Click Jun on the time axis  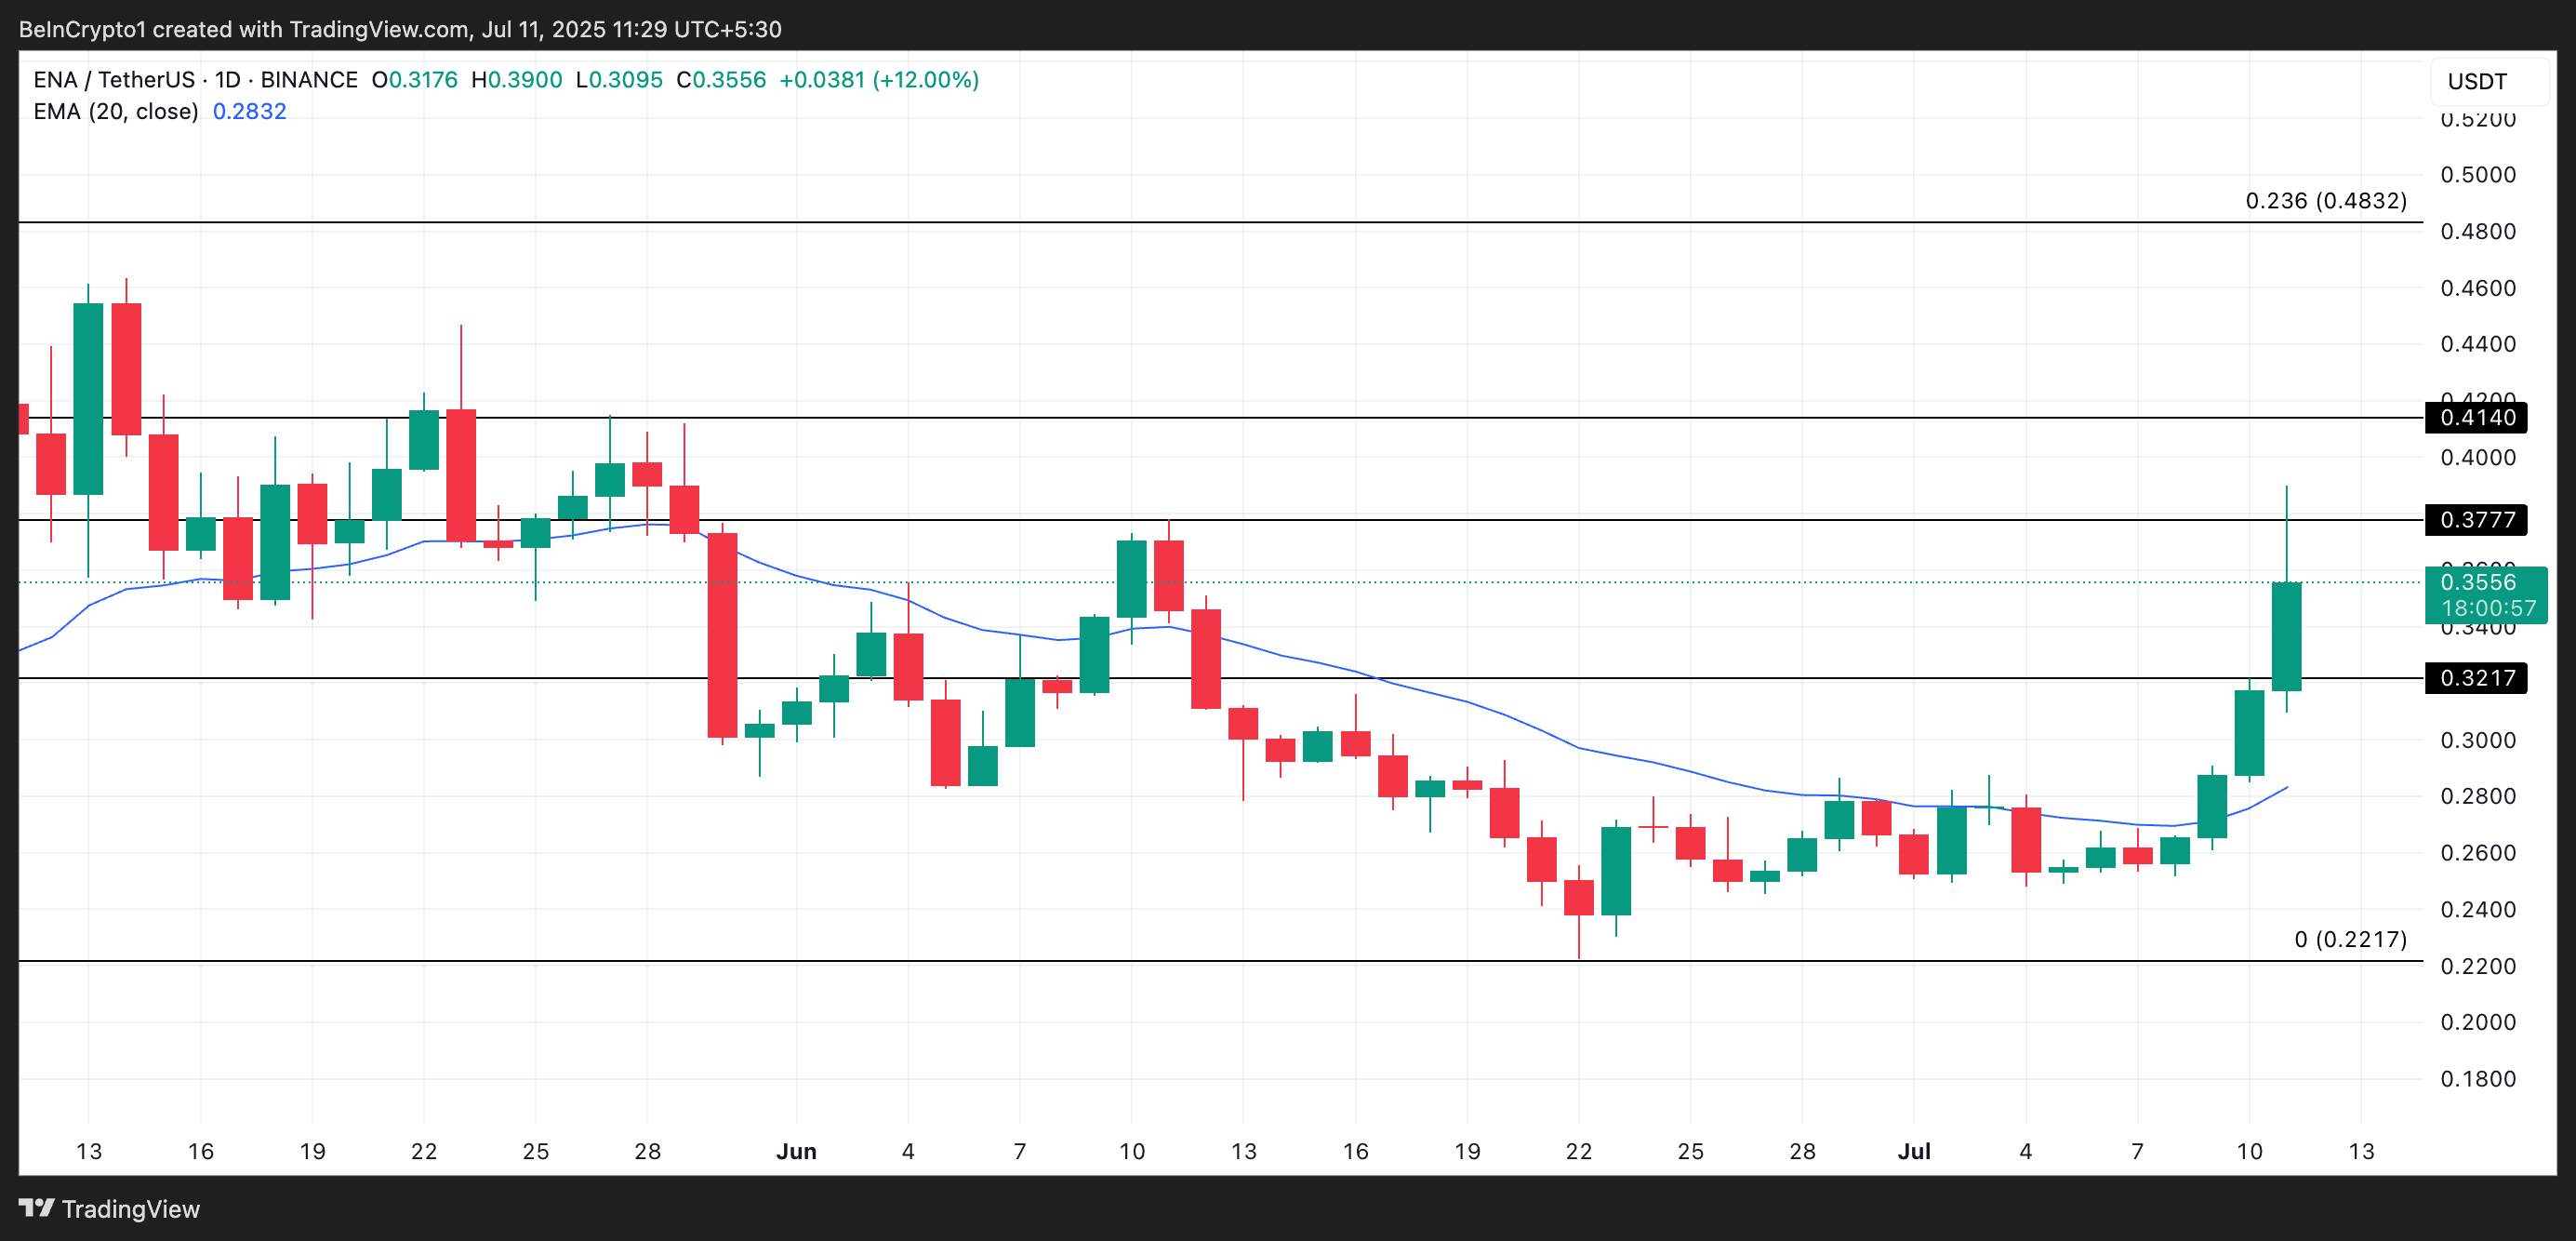tap(797, 1151)
